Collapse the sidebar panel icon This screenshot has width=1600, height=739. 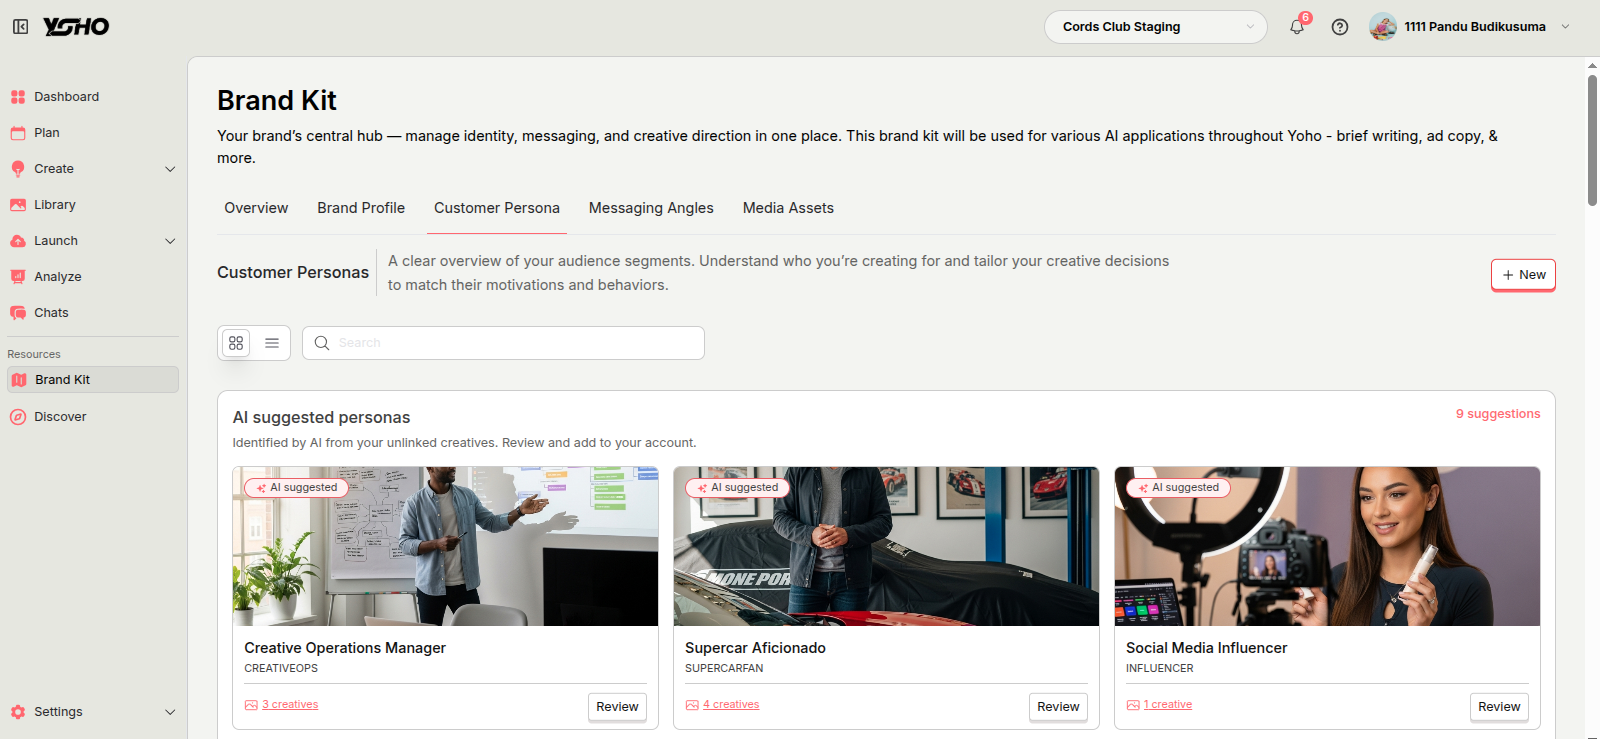pos(20,27)
